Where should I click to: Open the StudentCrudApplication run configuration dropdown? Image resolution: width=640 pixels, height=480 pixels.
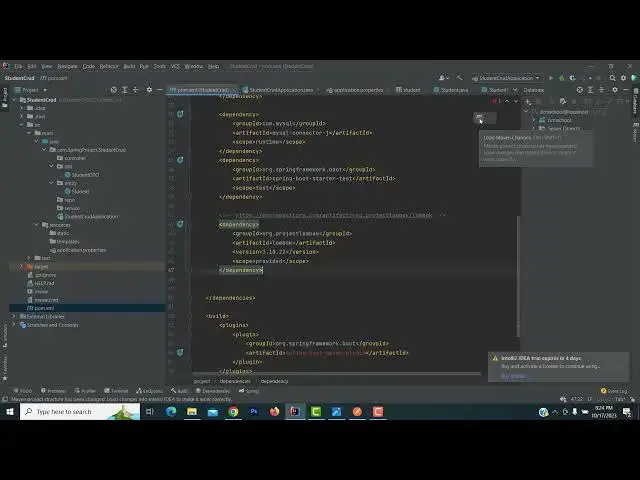[508, 78]
